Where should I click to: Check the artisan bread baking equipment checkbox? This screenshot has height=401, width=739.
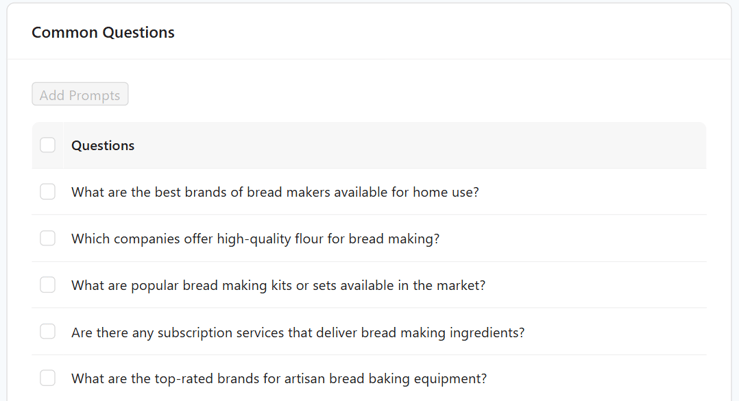(48, 378)
